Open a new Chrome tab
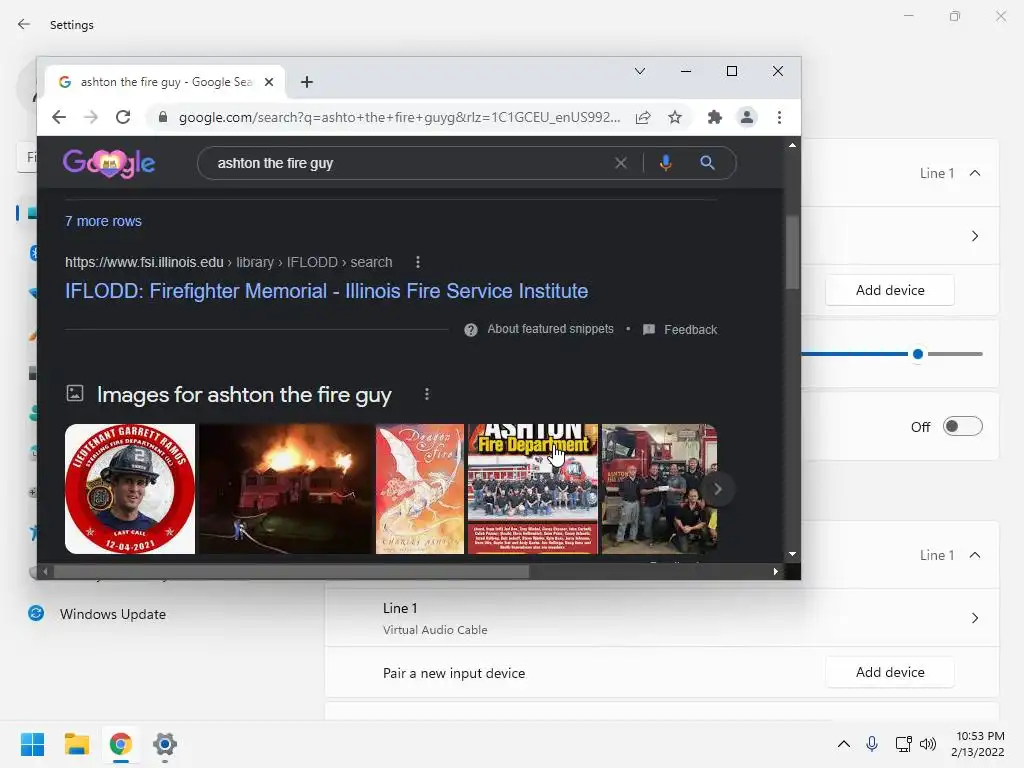This screenshot has height=768, width=1024. tap(306, 82)
